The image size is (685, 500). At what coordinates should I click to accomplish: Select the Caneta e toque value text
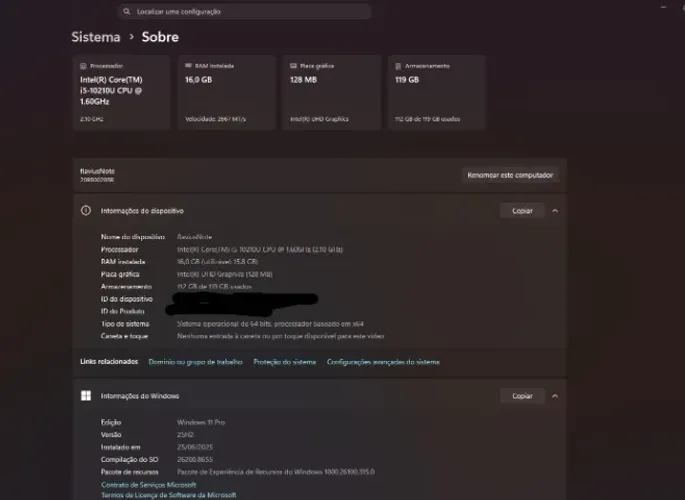(280, 336)
